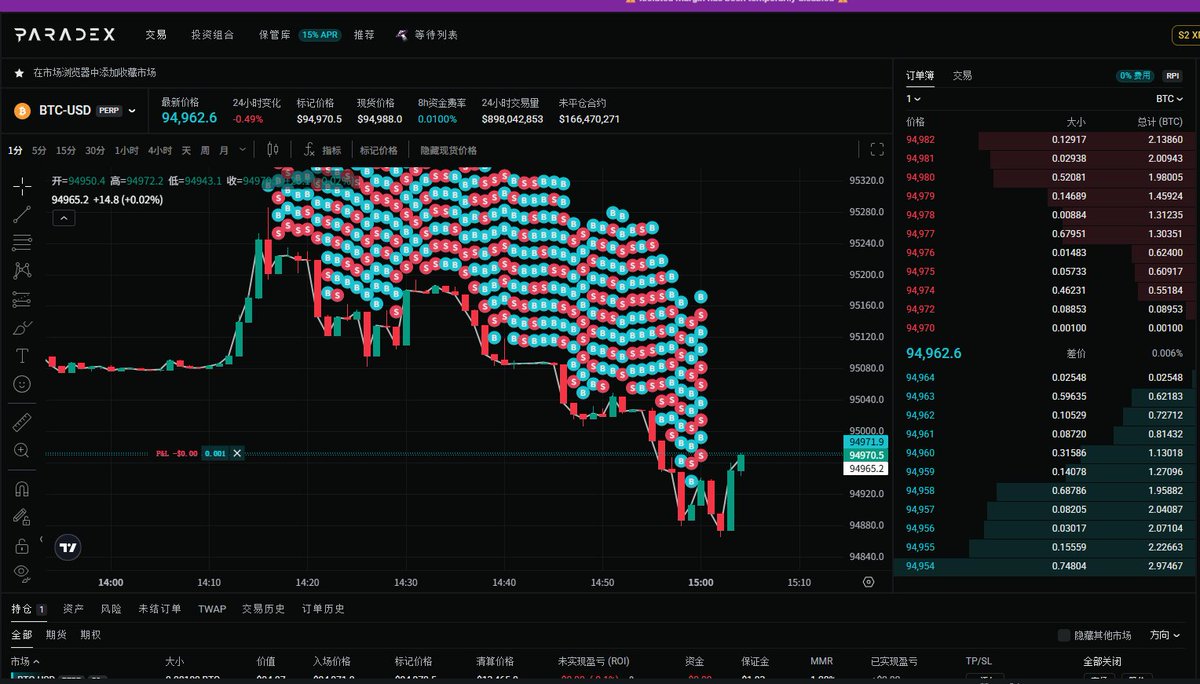Select the 30分 timeframe
Screen dimensions: 1200x684
pyautogui.click(x=95, y=150)
